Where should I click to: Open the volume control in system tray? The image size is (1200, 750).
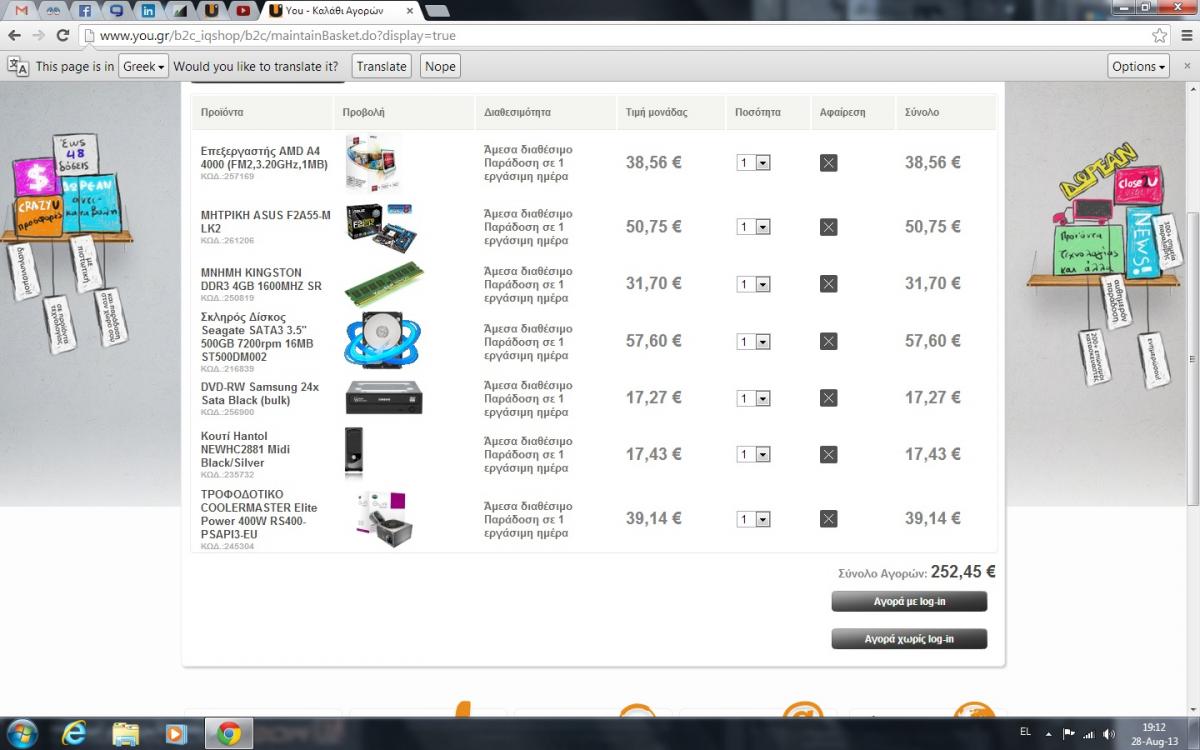[x=1109, y=734]
